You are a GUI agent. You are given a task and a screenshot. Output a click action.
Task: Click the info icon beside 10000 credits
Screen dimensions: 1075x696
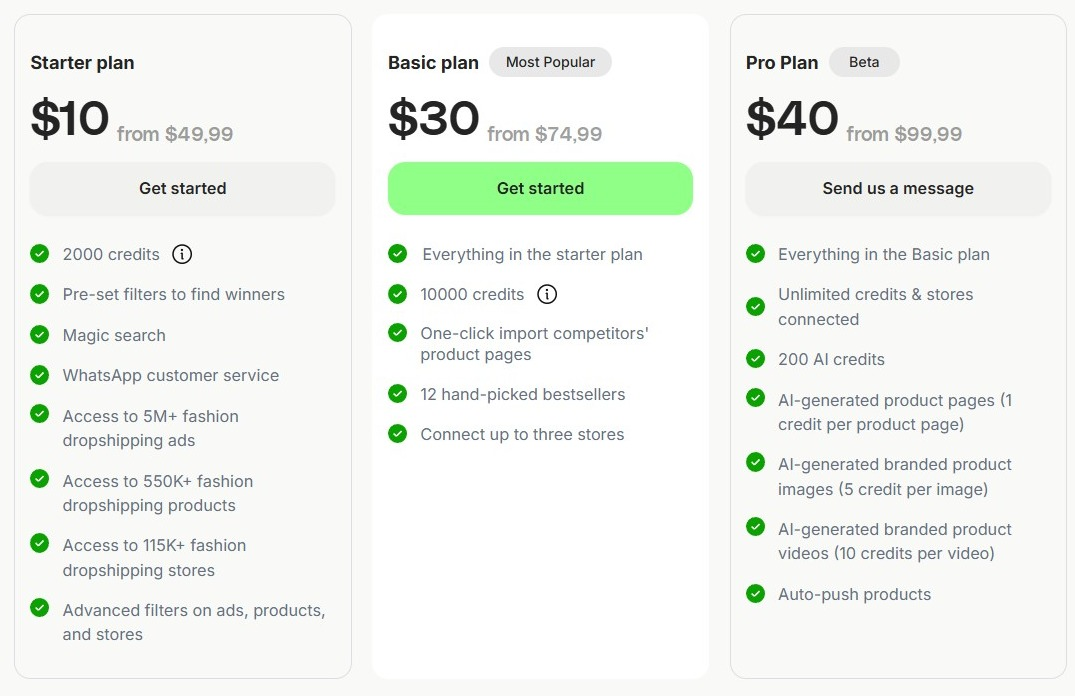tap(546, 294)
